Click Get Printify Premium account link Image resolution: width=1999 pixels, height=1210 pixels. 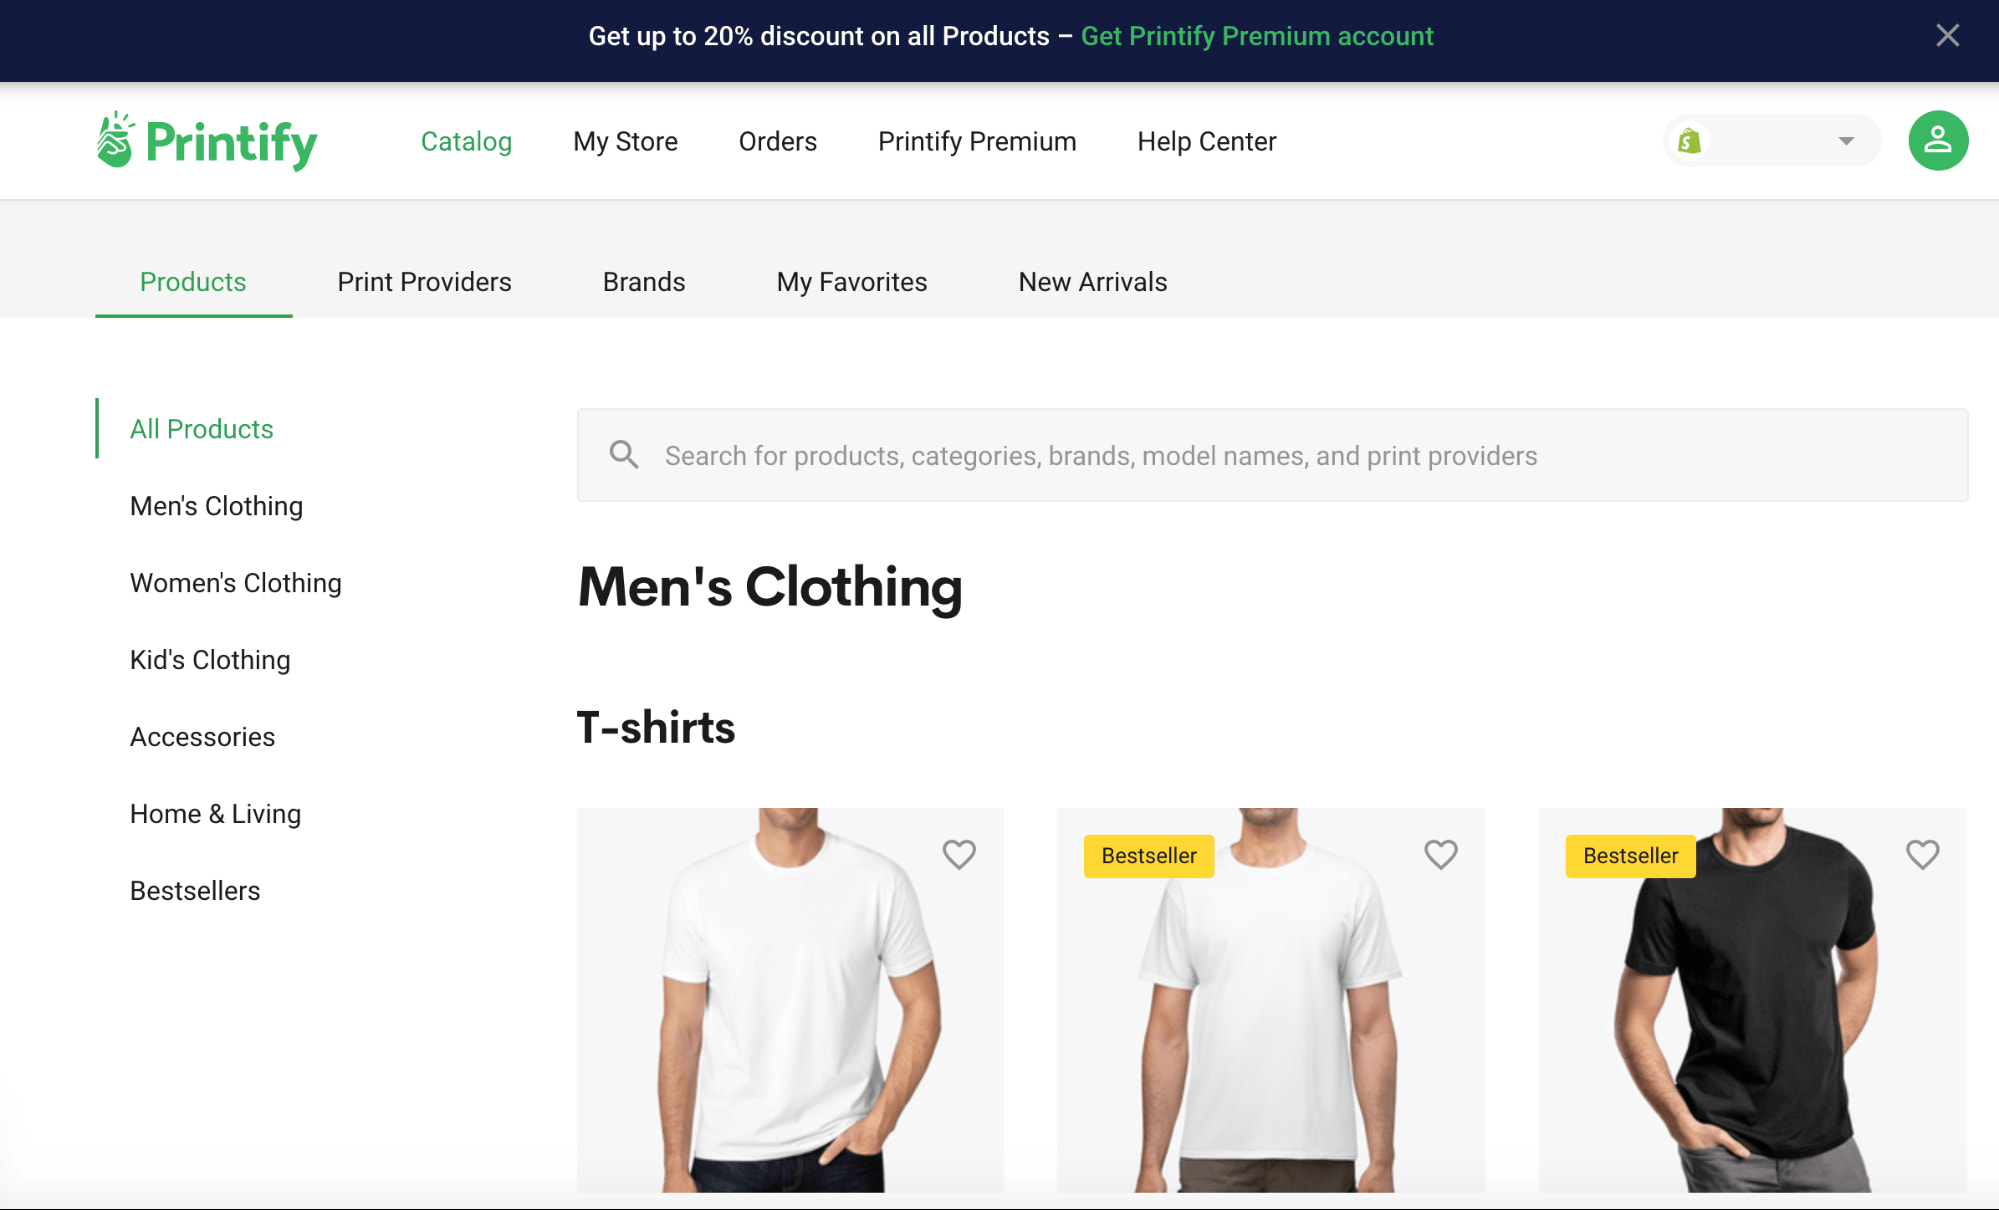pos(1257,36)
